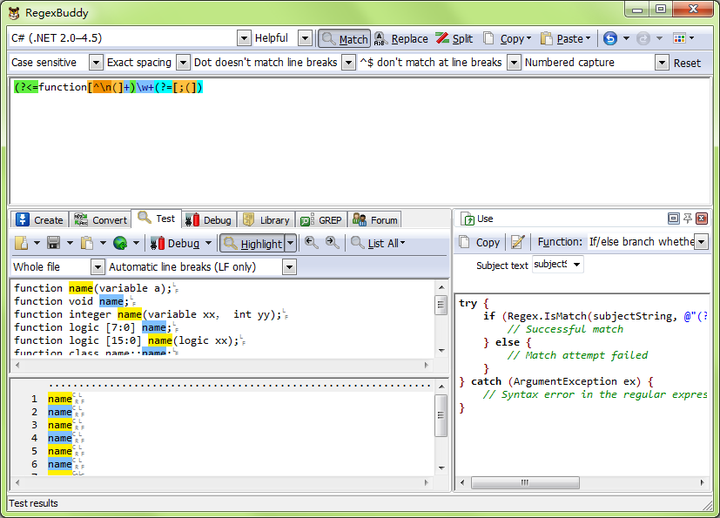Toggle Dot doesn't match line breaks option
This screenshot has width=720, height=518.
266,62
